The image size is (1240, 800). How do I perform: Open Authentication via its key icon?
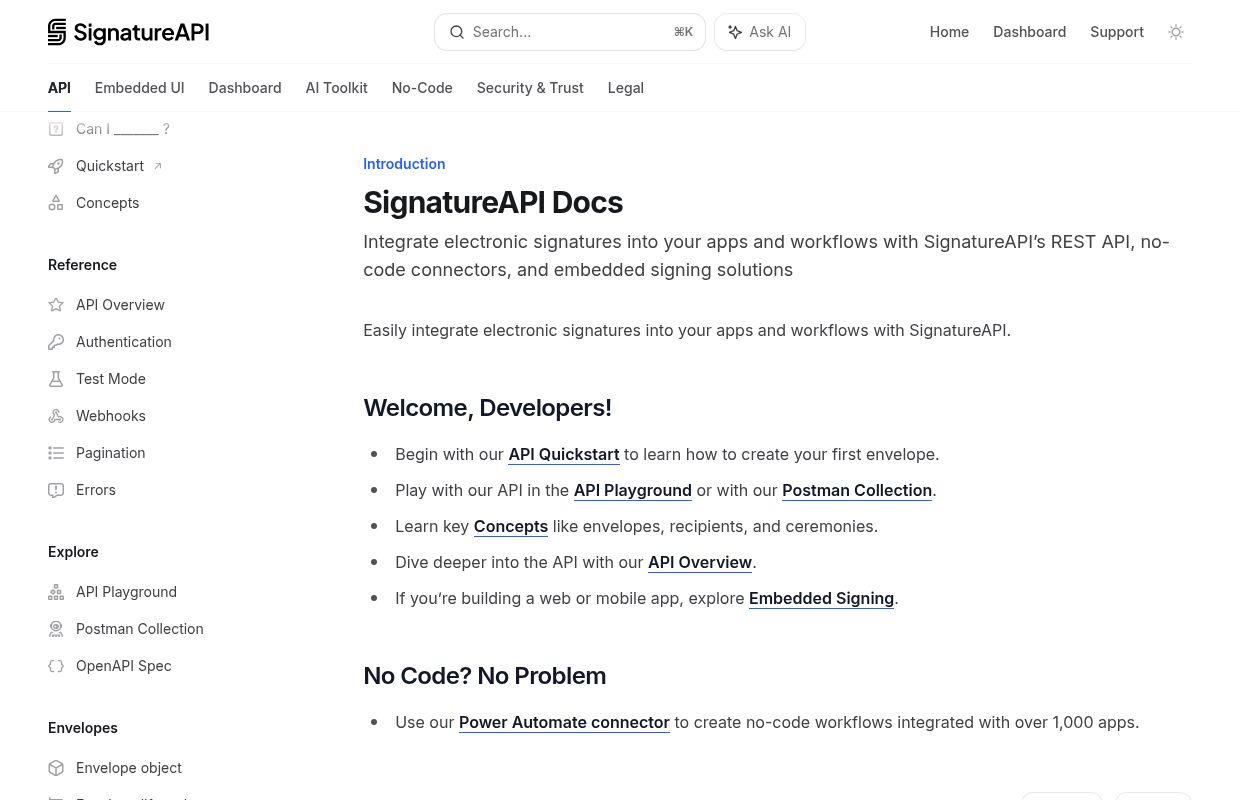coord(56,342)
